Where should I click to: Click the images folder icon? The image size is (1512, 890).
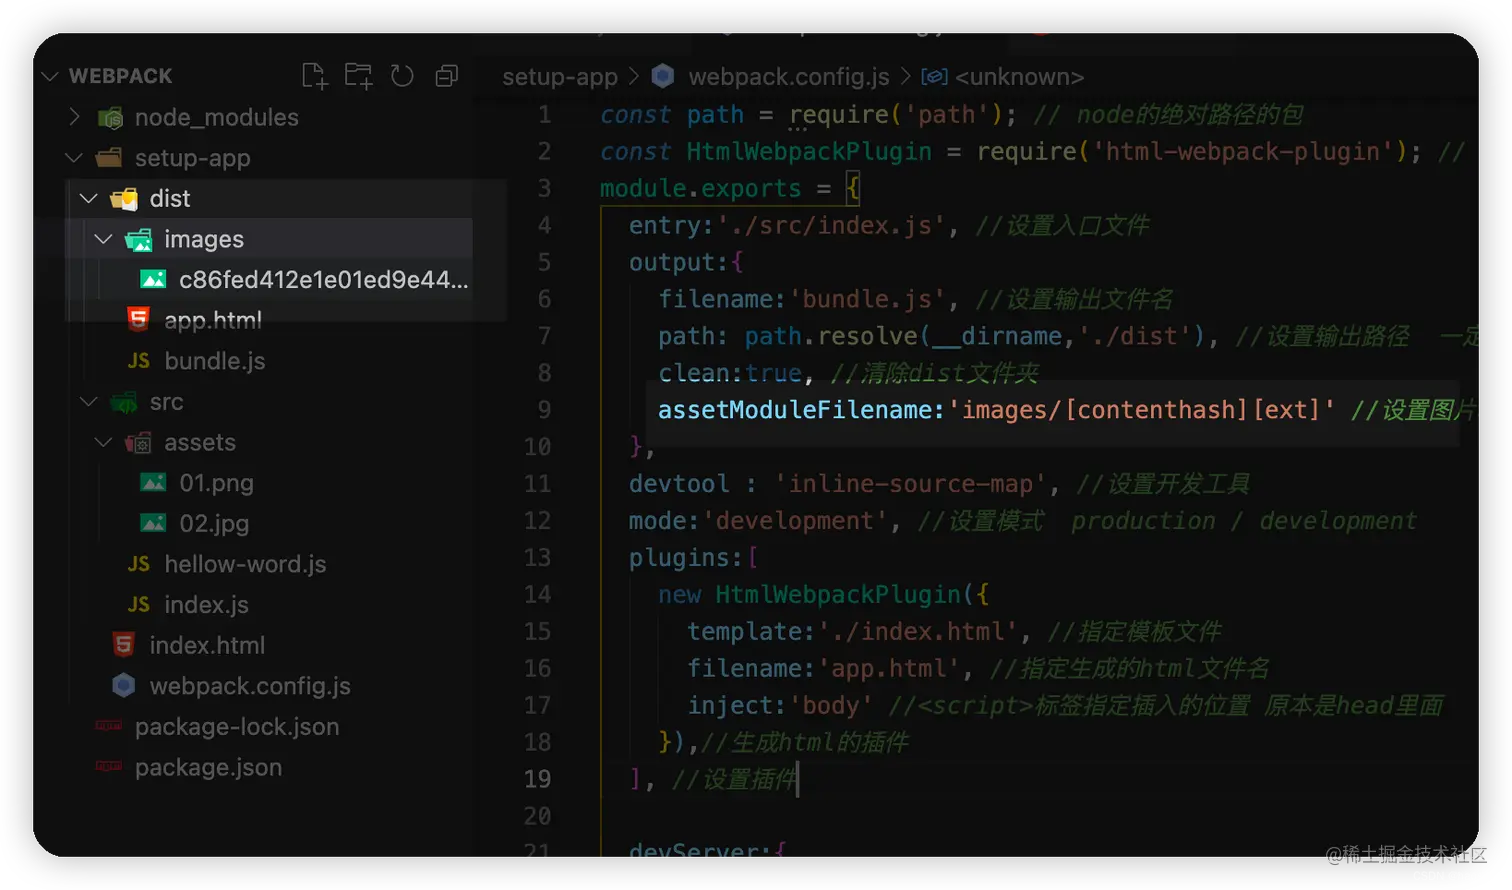tap(139, 240)
